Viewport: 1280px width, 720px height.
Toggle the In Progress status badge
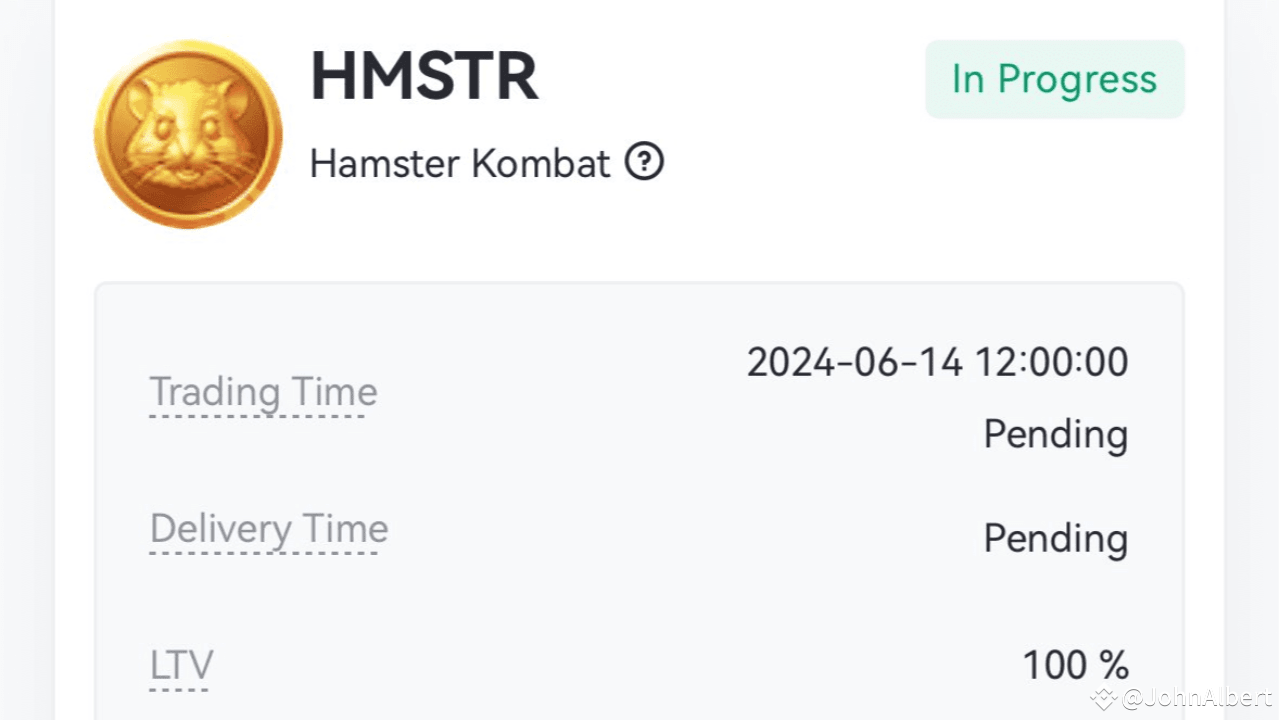1054,79
